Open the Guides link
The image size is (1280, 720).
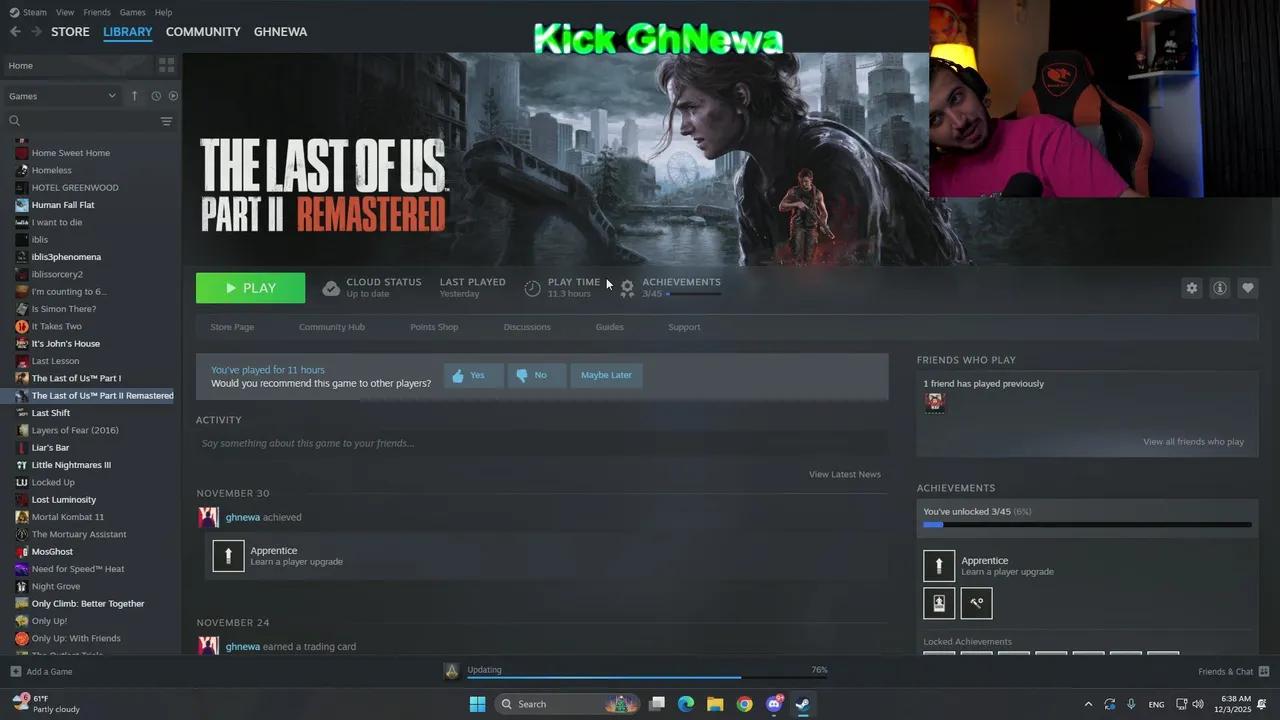coord(610,327)
